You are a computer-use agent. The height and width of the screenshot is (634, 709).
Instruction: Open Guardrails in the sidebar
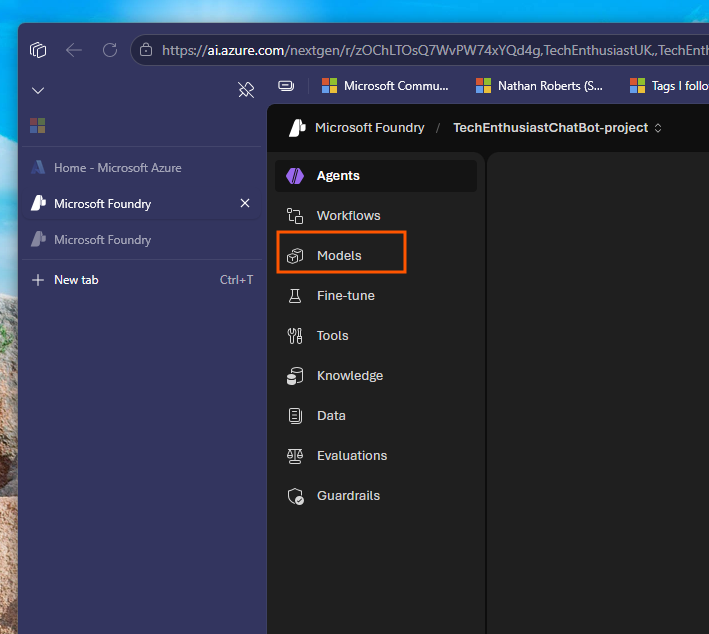pos(376,496)
